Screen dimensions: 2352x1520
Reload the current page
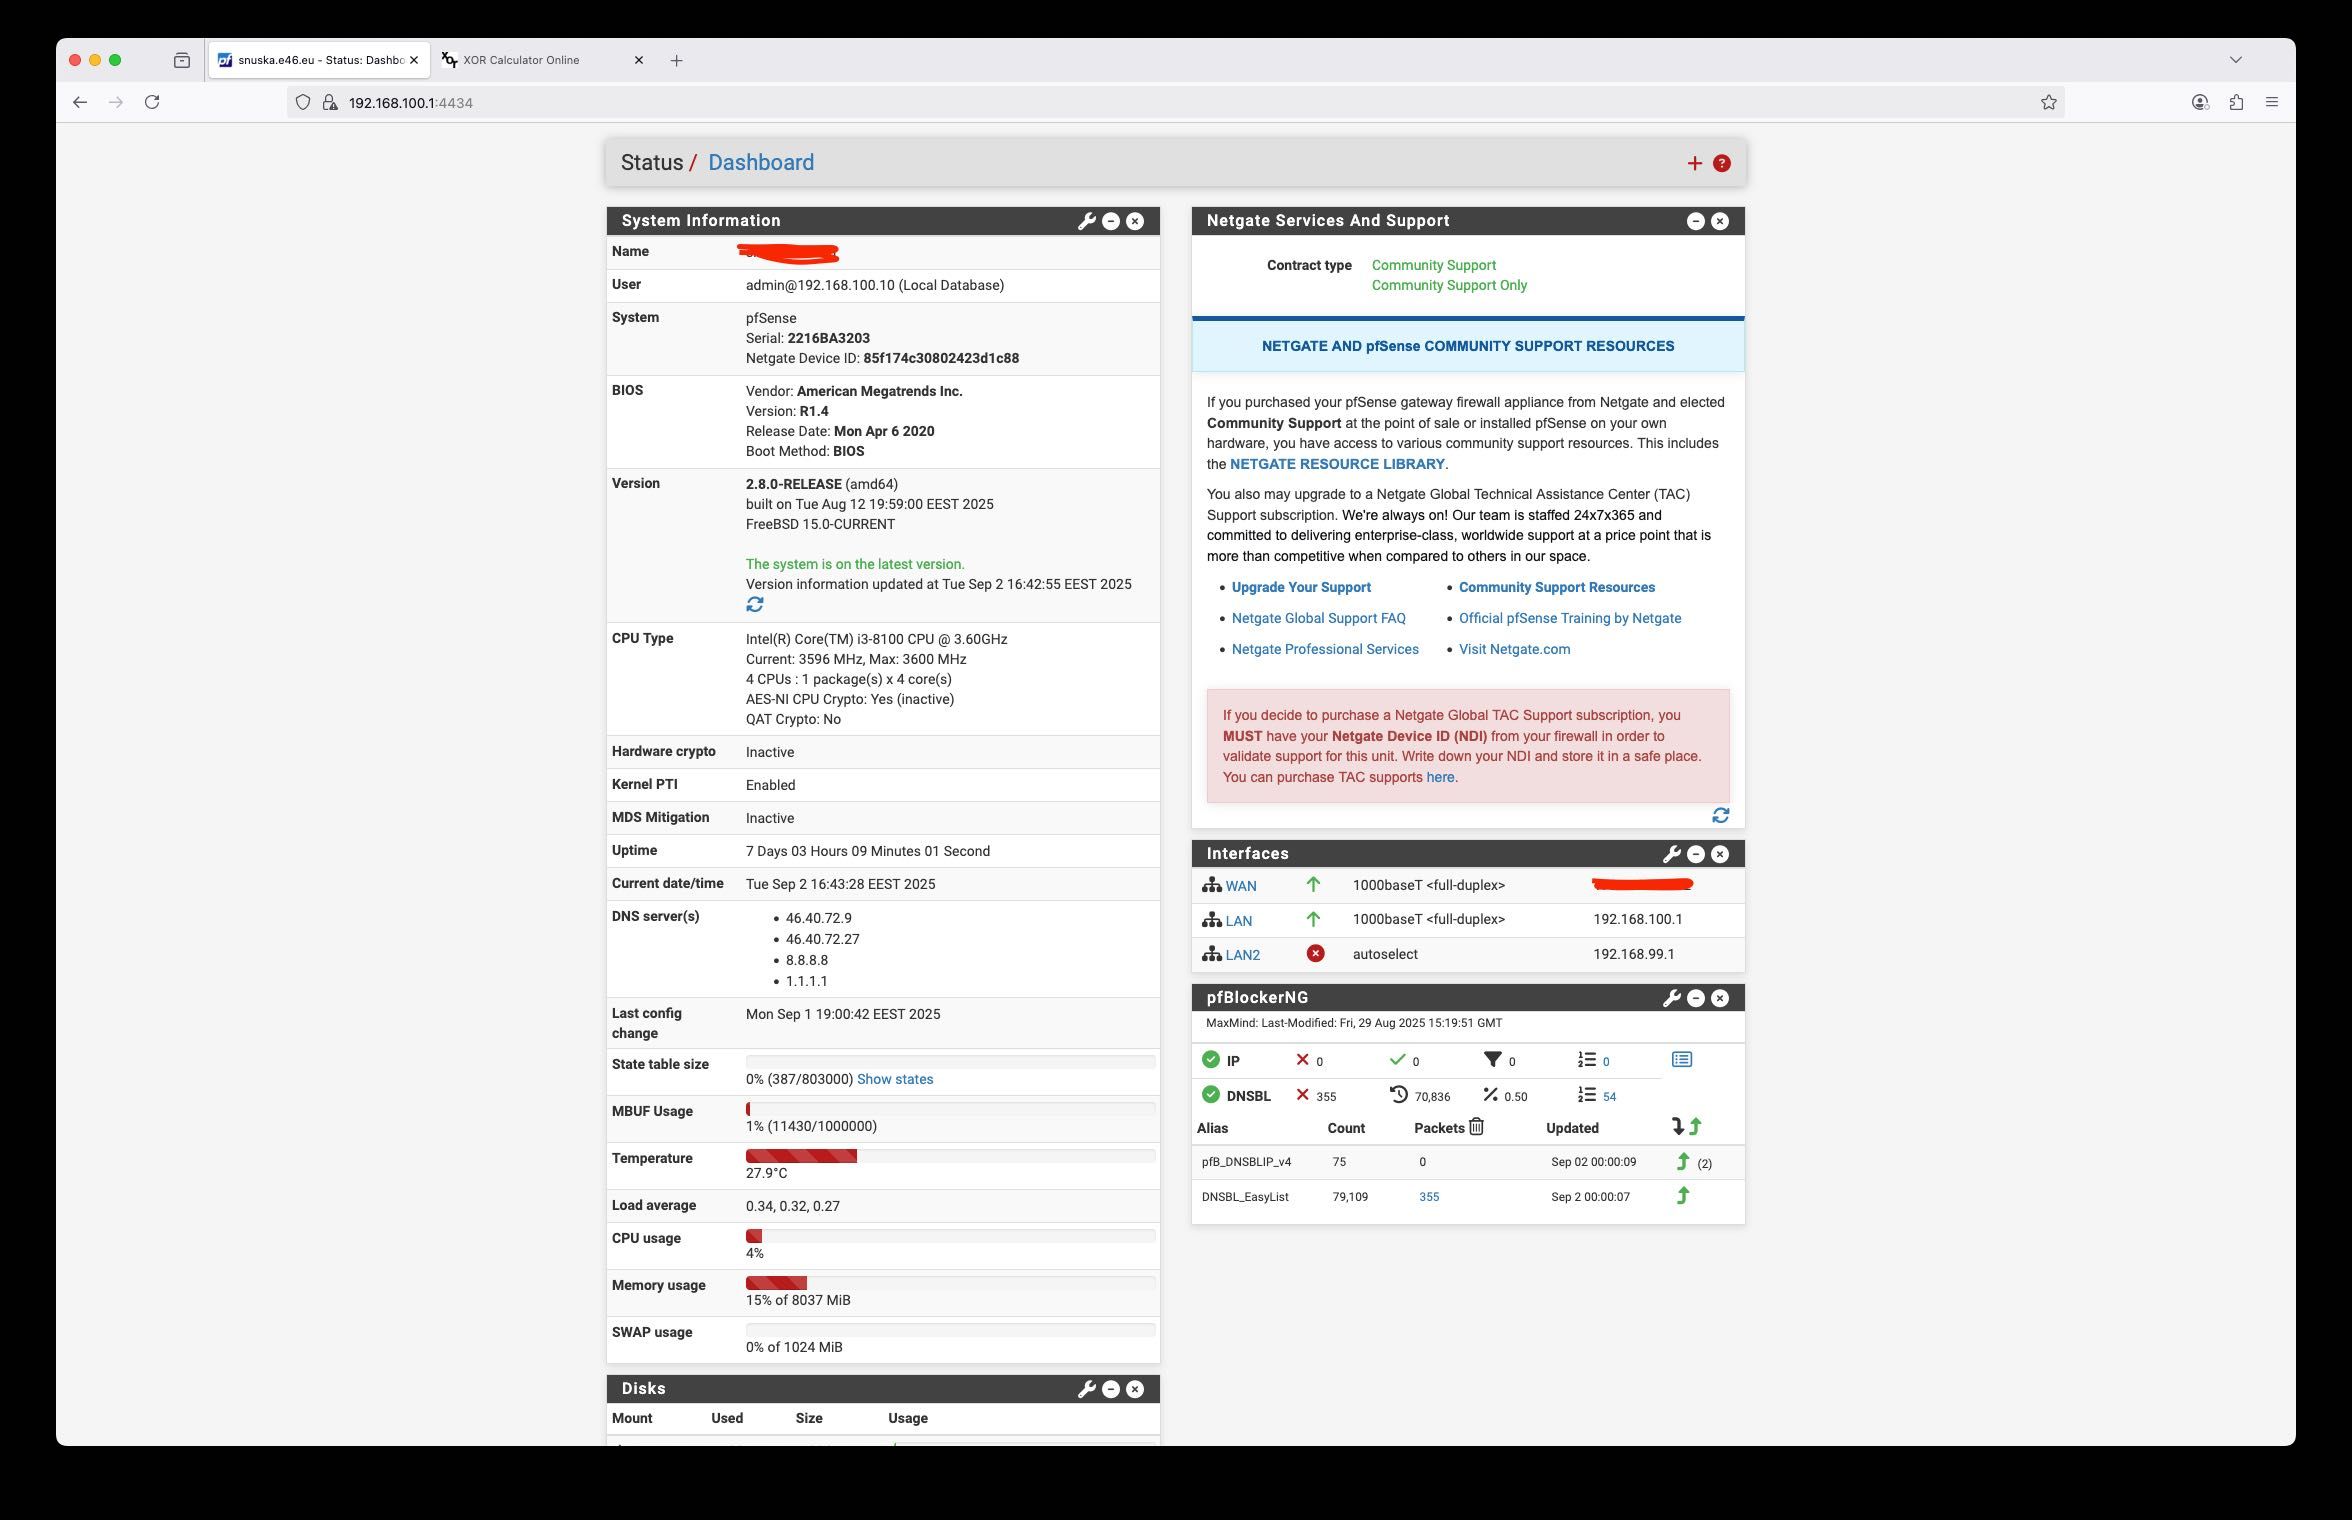[x=152, y=102]
